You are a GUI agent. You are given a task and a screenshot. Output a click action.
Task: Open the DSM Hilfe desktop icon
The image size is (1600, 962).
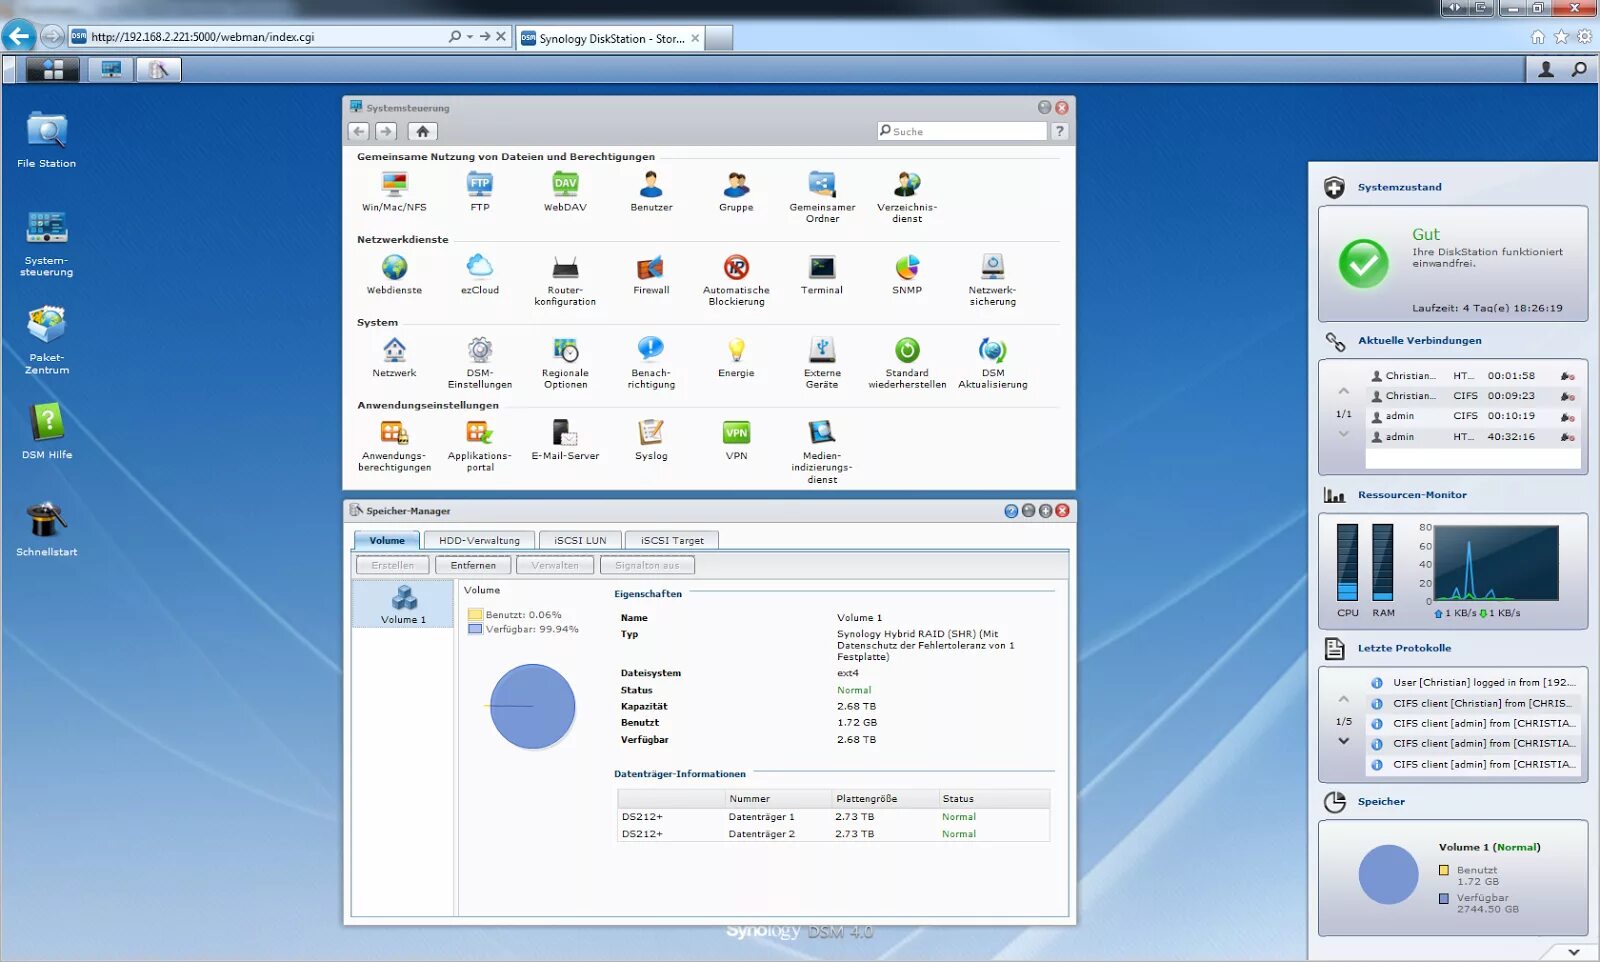(x=46, y=430)
